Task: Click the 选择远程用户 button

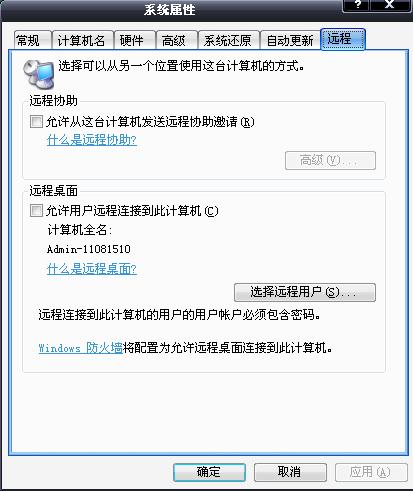Action: 305,292
